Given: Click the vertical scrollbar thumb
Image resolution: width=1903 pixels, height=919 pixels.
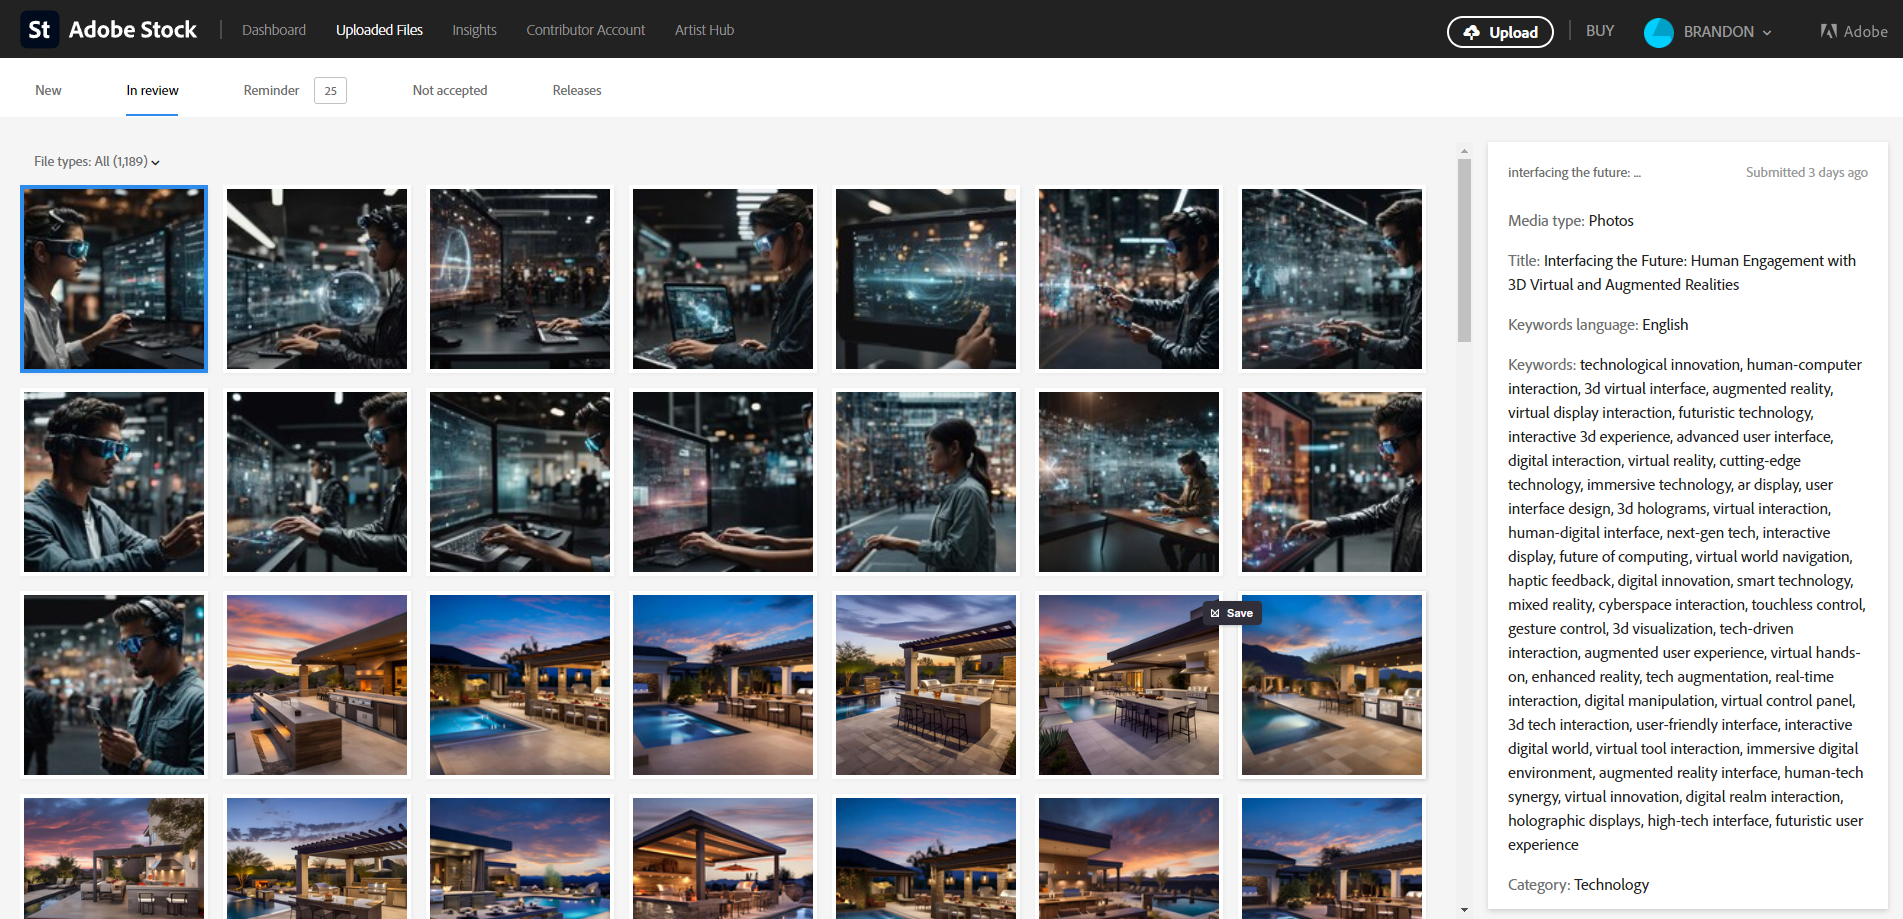Looking at the screenshot, I should click(x=1464, y=250).
